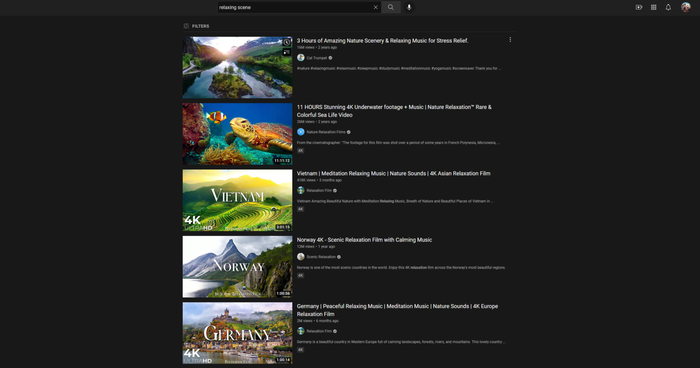This screenshot has width=700, height=368.
Task: Click the Cat Trumpet channel avatar
Action: 301,58
